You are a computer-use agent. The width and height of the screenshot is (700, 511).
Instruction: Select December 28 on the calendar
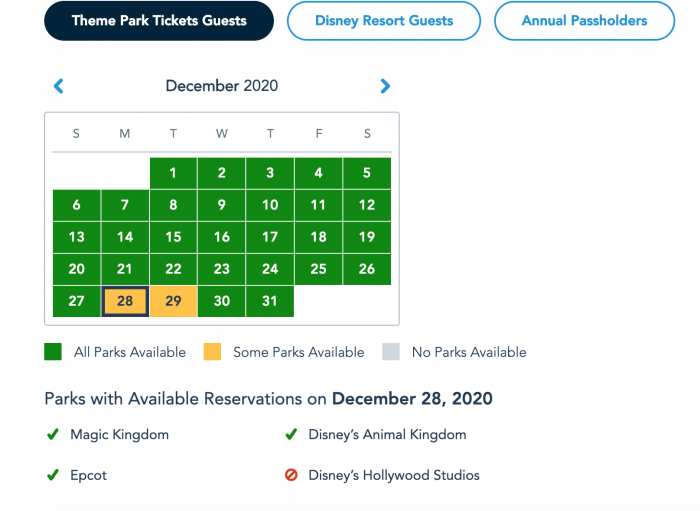tap(125, 301)
